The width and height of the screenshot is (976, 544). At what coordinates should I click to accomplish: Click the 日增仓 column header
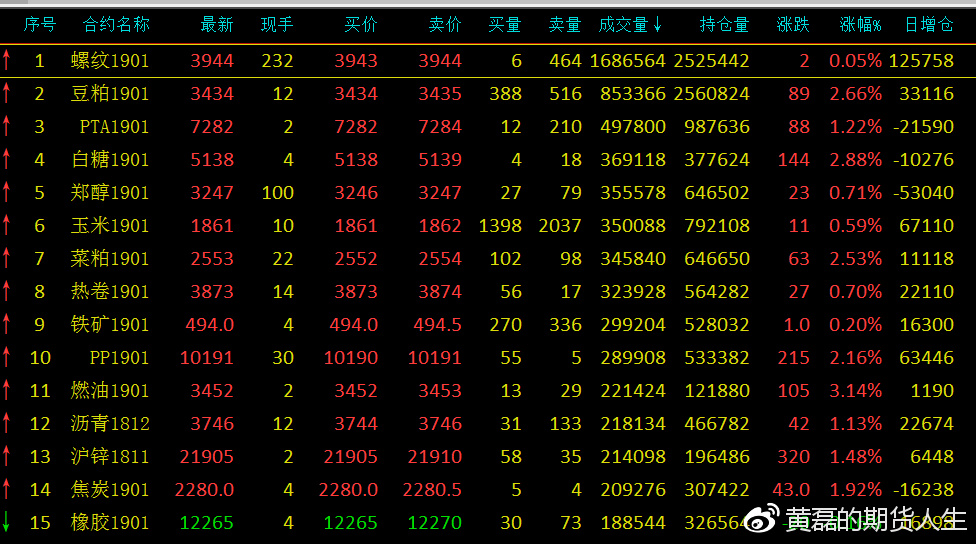[x=929, y=25]
